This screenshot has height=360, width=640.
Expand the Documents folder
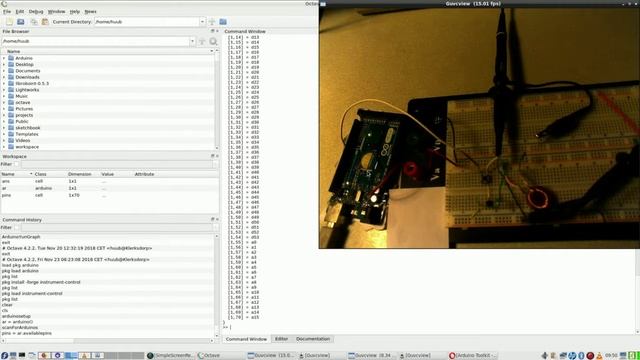[4, 71]
